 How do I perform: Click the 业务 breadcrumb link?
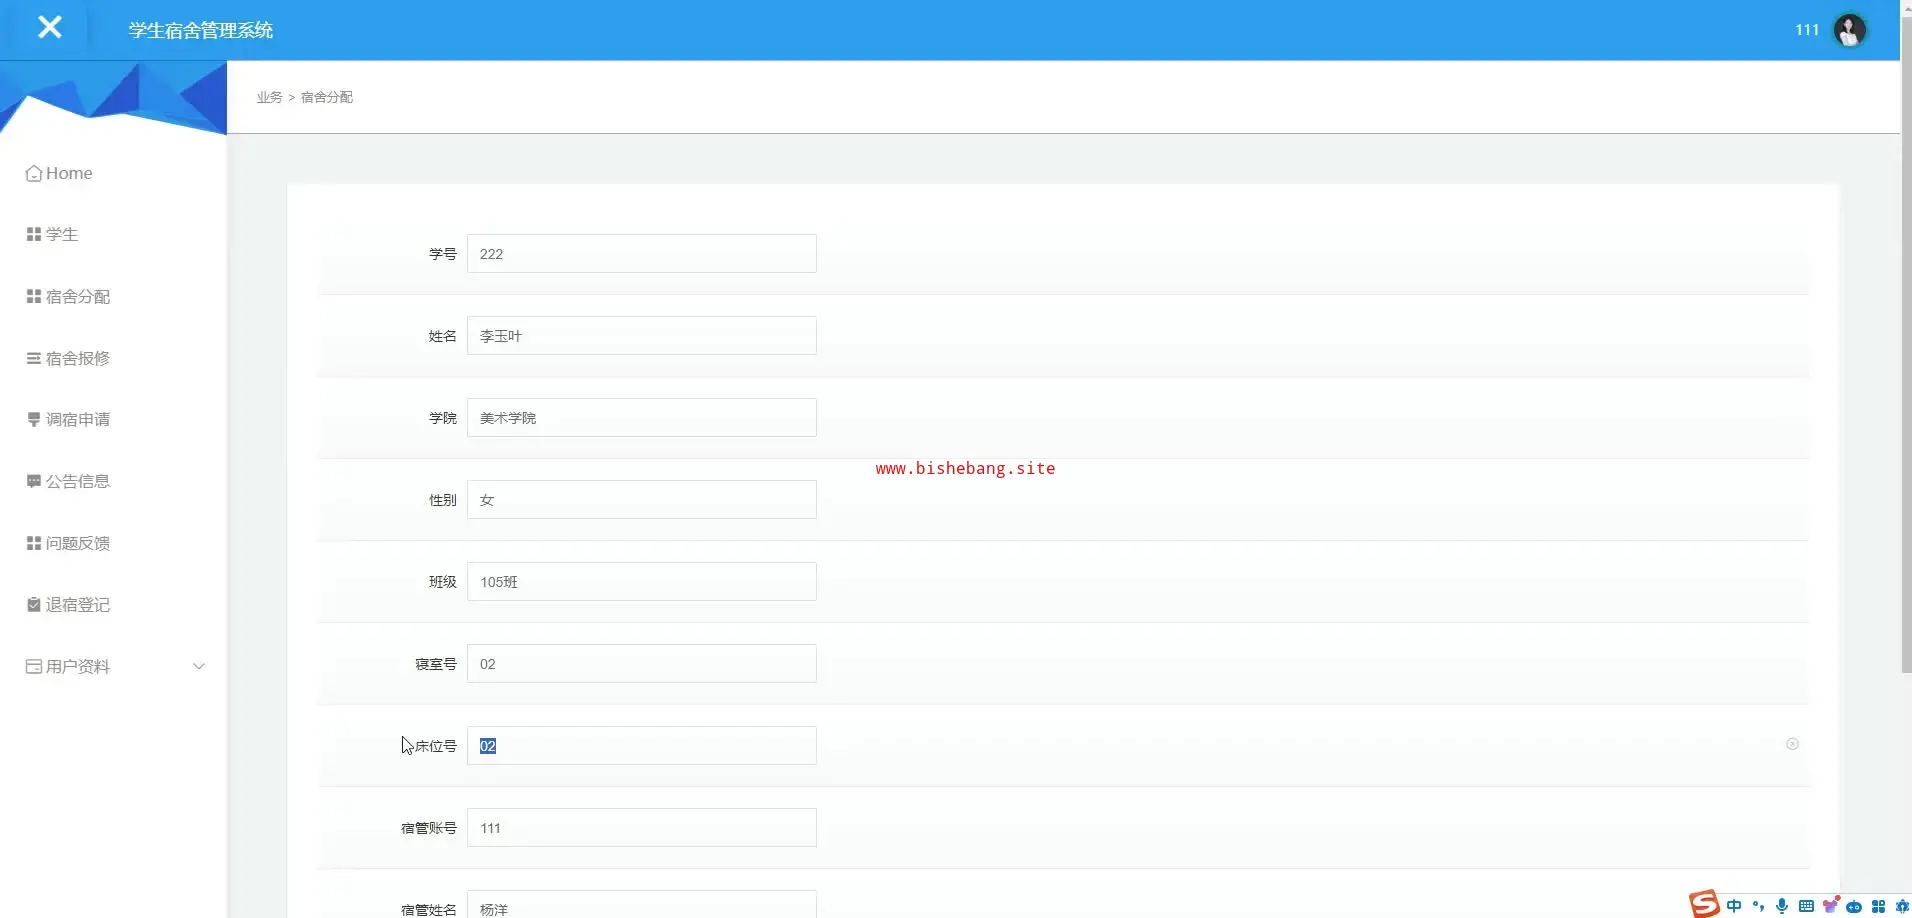pyautogui.click(x=269, y=97)
